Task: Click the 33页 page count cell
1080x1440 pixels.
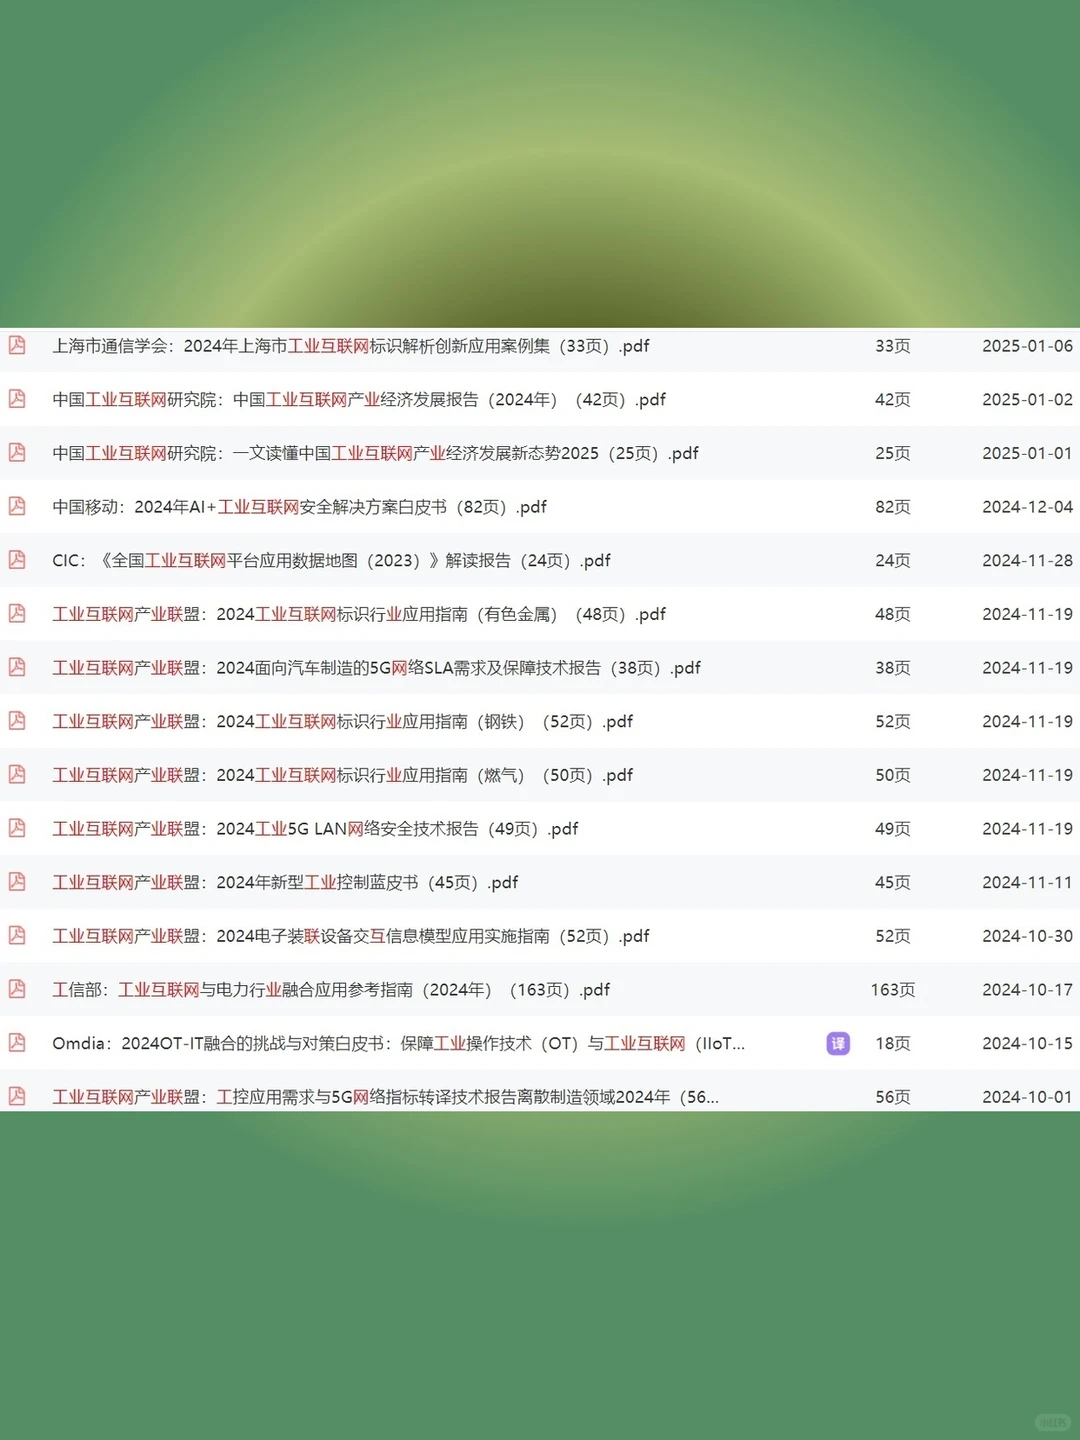Action: coord(893,346)
